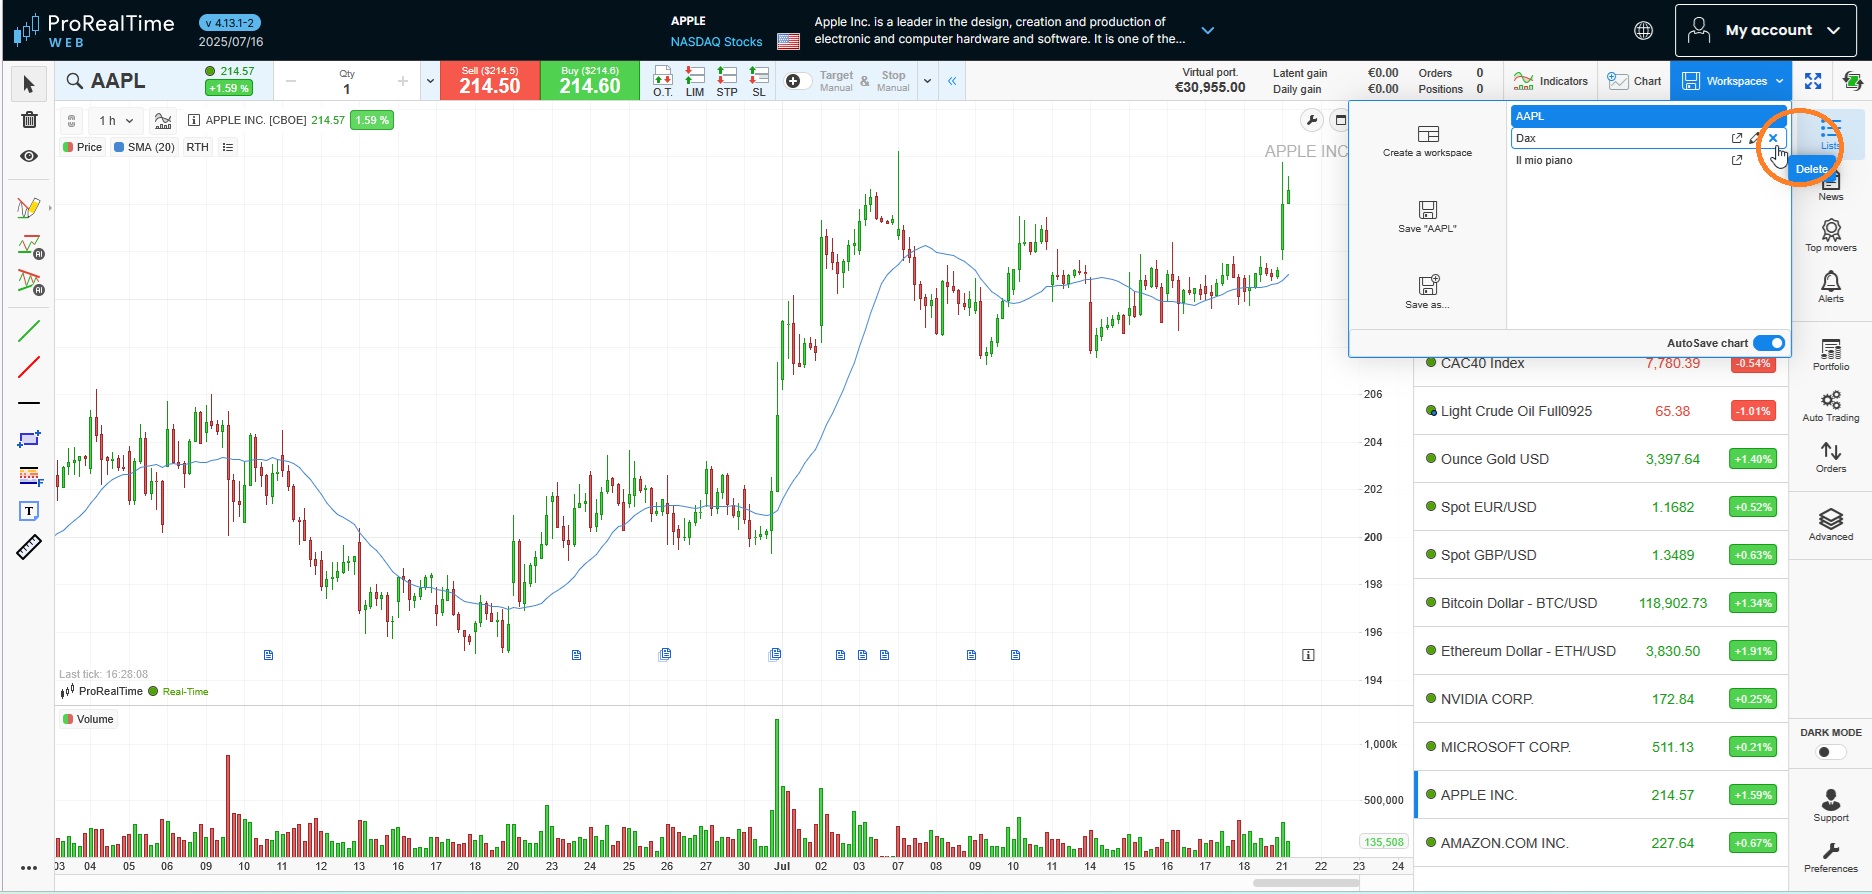The image size is (1872, 894).
Task: Click Create a workspace
Action: [x=1428, y=140]
